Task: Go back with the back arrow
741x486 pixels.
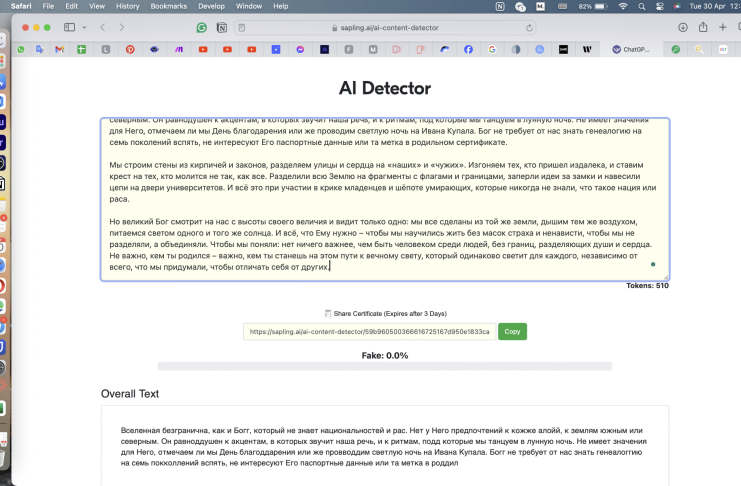Action: pos(103,27)
